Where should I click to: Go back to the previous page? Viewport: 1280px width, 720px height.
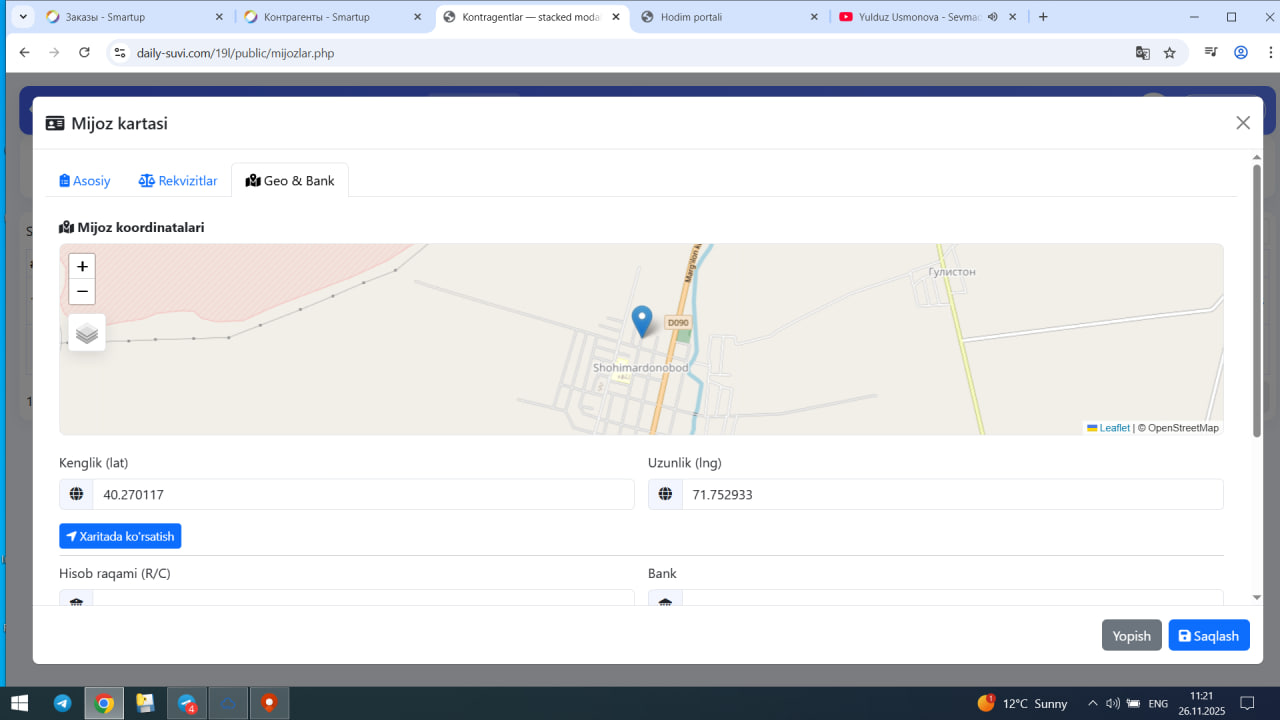(x=25, y=53)
